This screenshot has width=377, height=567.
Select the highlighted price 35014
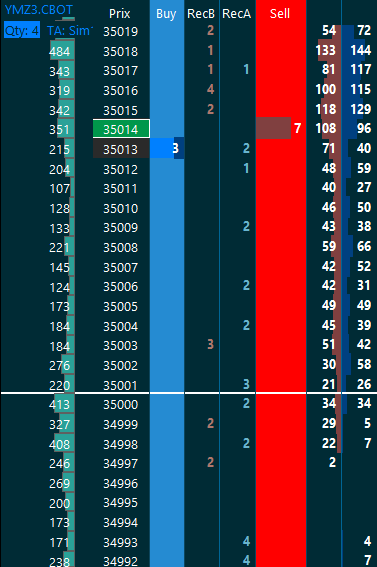click(121, 129)
